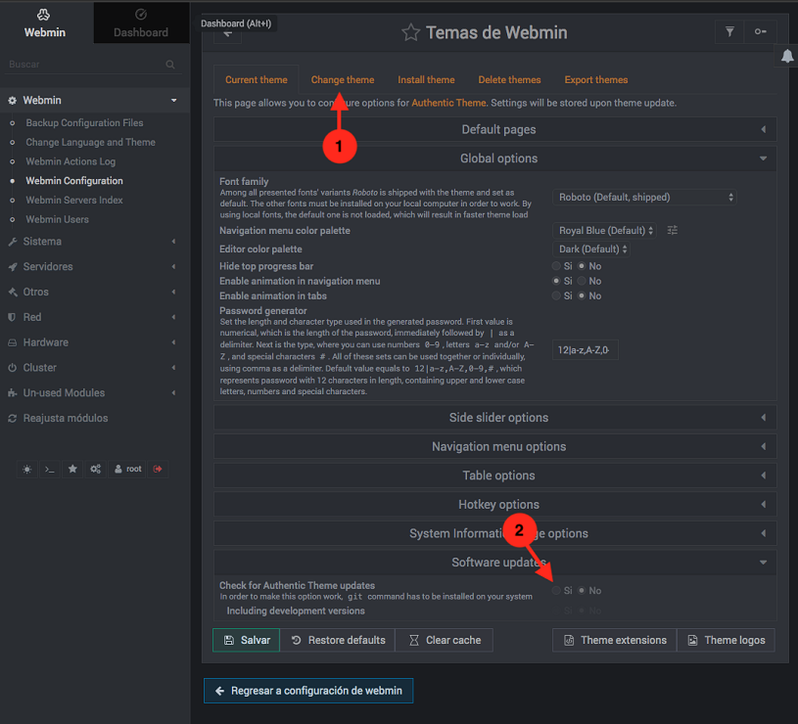Toggle night mode sun icon
Screen dimensions: 798x724
point(27,469)
